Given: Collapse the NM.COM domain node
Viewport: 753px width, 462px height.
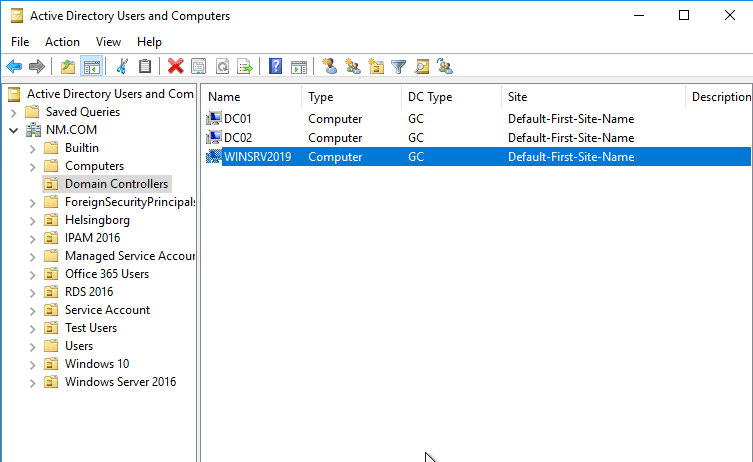Looking at the screenshot, I should (13, 130).
